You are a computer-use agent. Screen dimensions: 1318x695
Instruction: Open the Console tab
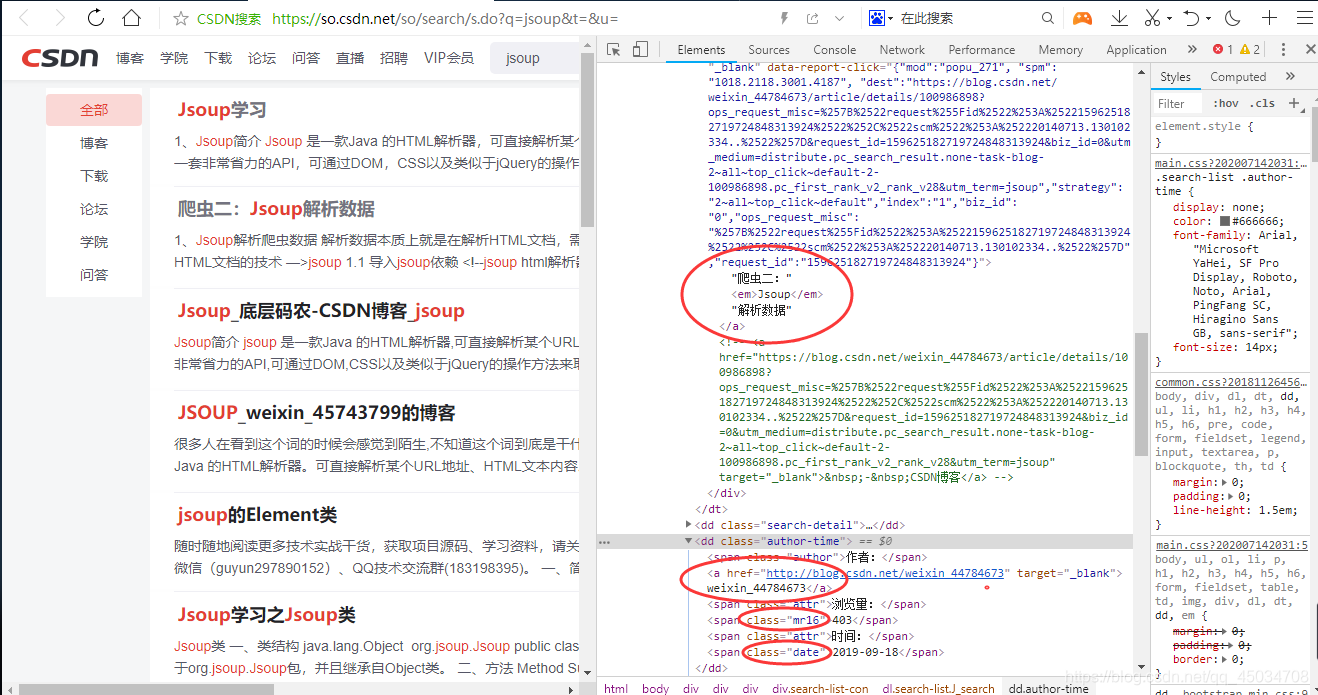pyautogui.click(x=834, y=49)
